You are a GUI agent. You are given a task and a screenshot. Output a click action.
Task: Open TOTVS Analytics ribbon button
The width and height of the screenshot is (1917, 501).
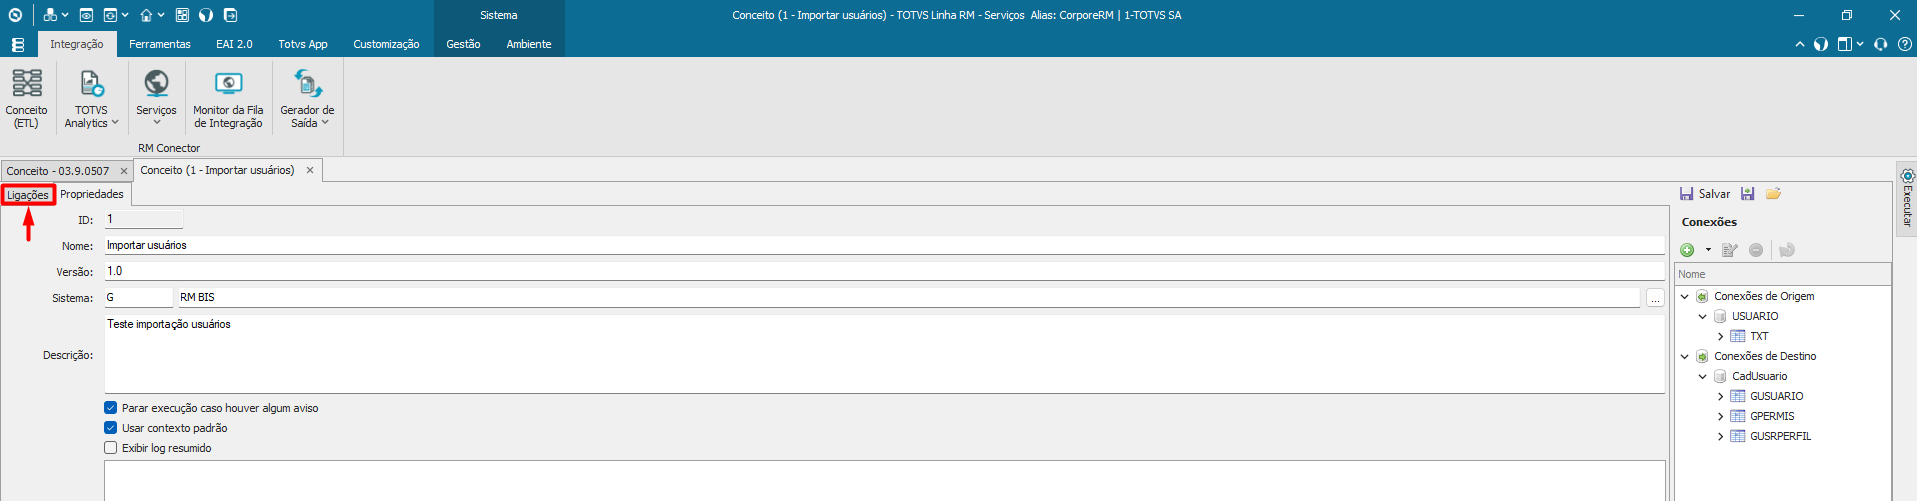tap(91, 98)
